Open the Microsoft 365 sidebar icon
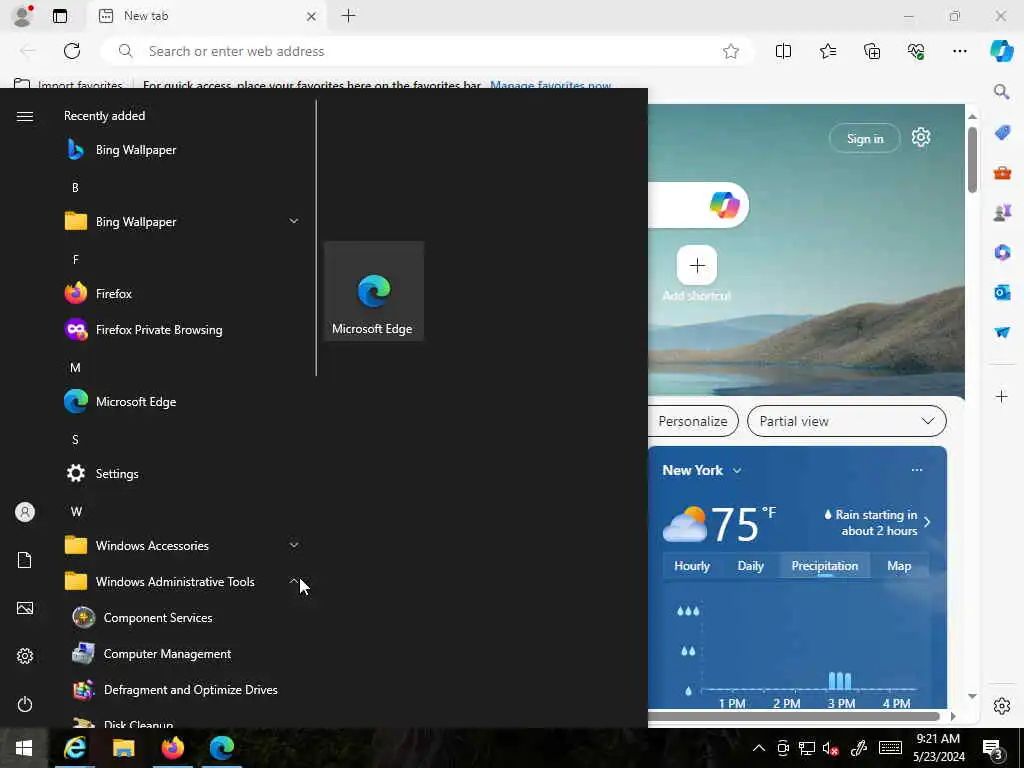Image resolution: width=1024 pixels, height=768 pixels. tap(1002, 252)
